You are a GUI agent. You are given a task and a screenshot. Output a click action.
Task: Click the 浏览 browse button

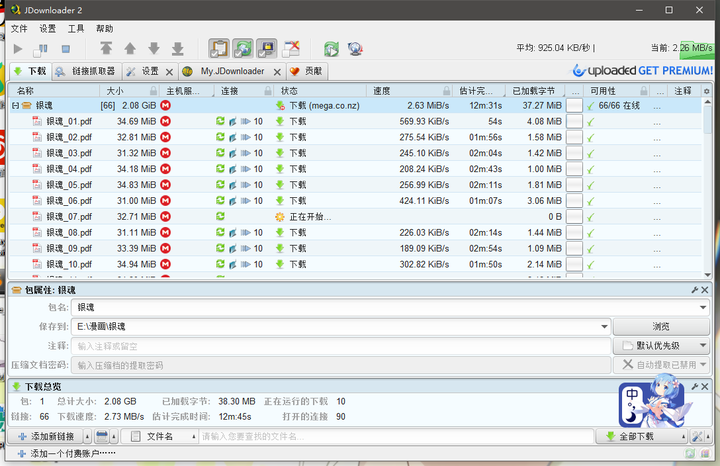(x=660, y=327)
